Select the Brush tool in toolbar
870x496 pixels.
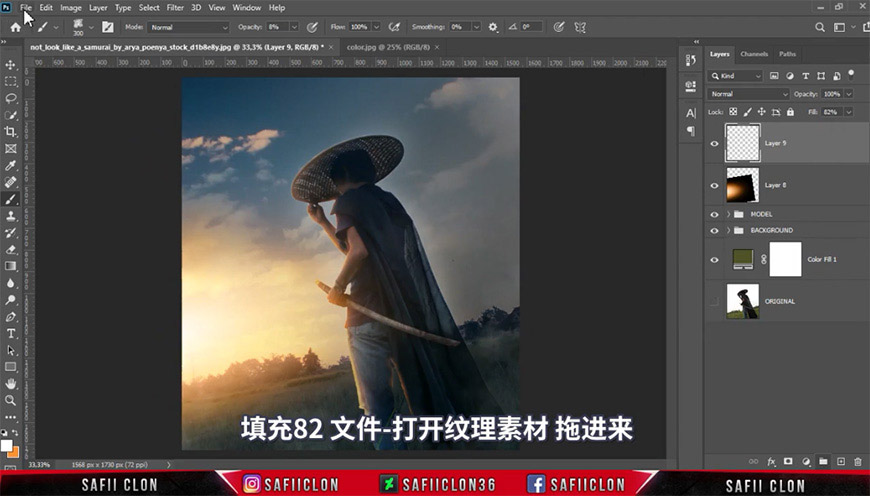click(11, 199)
